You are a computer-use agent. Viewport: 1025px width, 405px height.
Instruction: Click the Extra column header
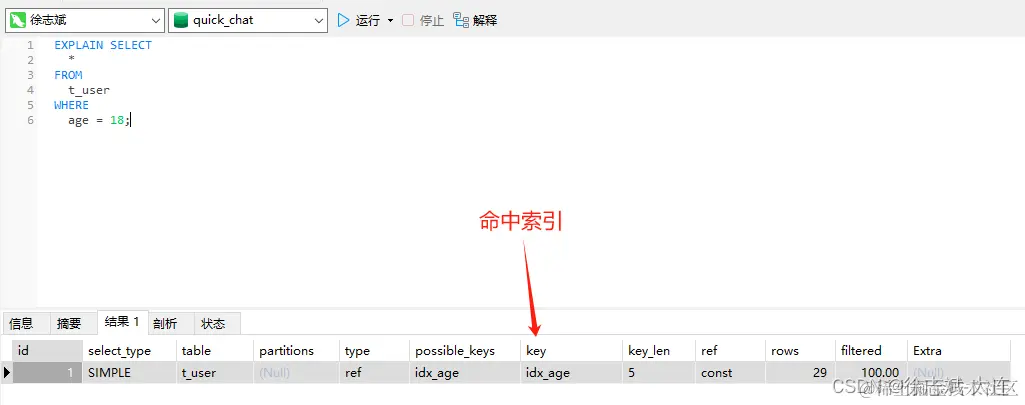click(959, 351)
